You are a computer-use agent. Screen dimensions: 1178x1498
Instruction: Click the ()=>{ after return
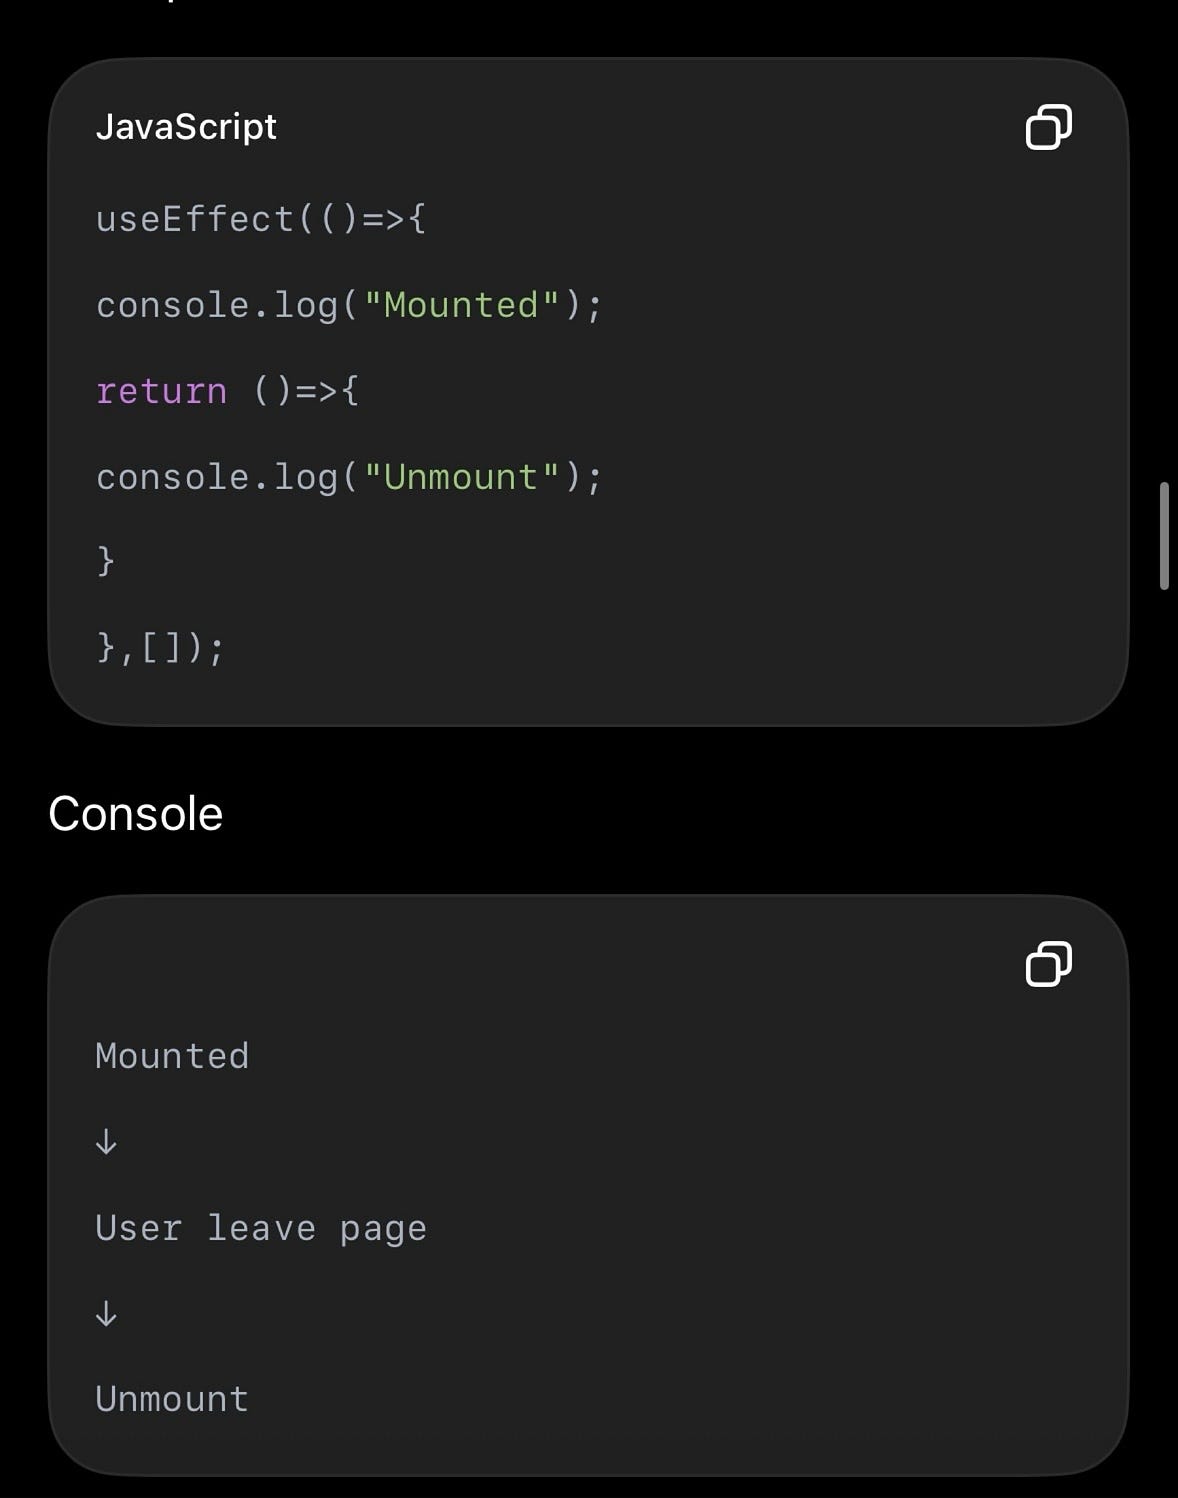(305, 391)
